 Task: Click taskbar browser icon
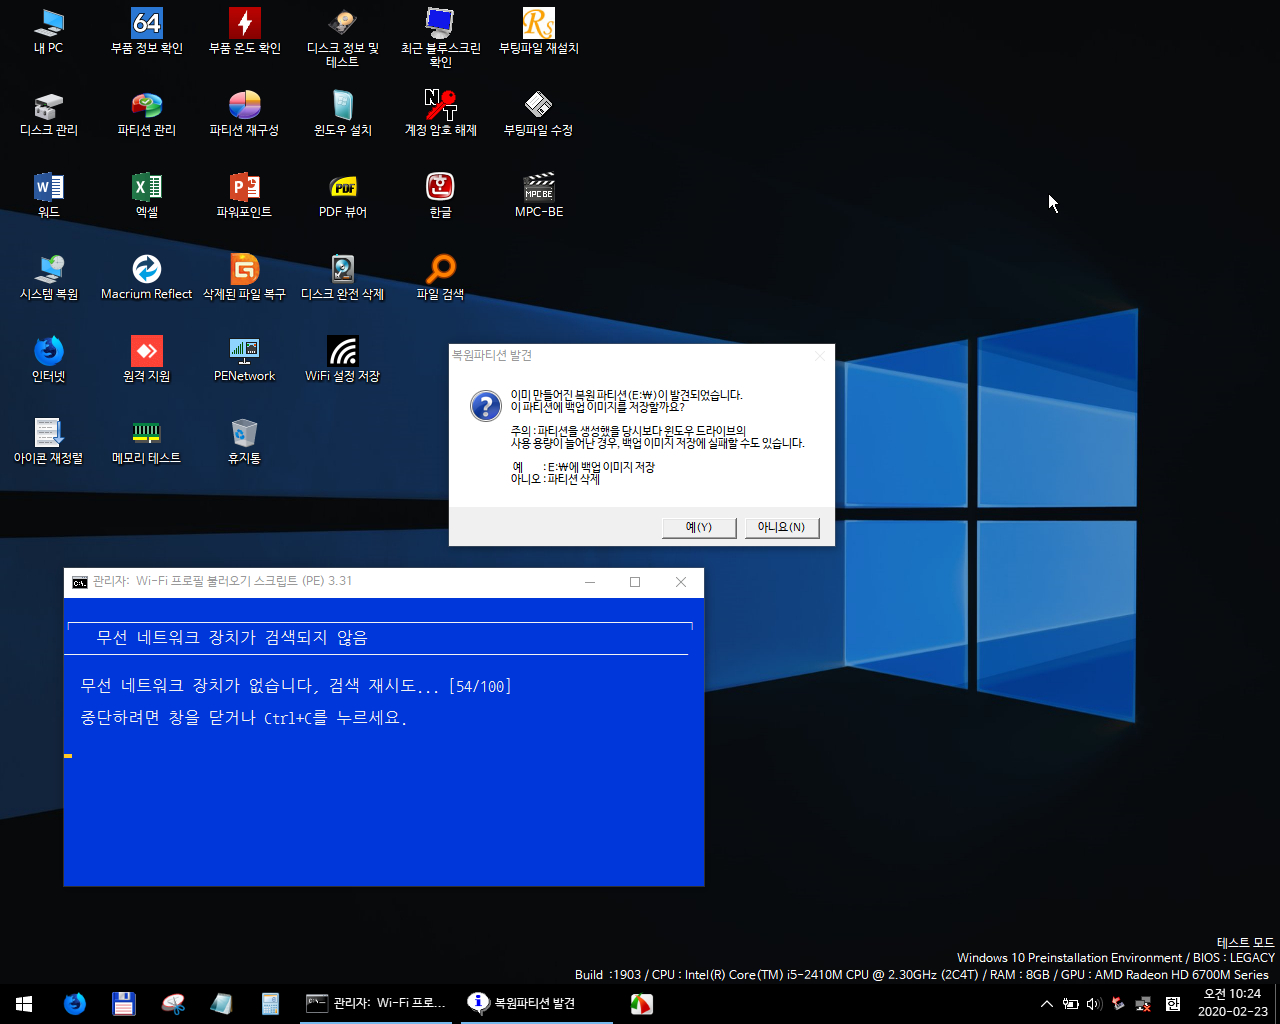click(75, 1004)
